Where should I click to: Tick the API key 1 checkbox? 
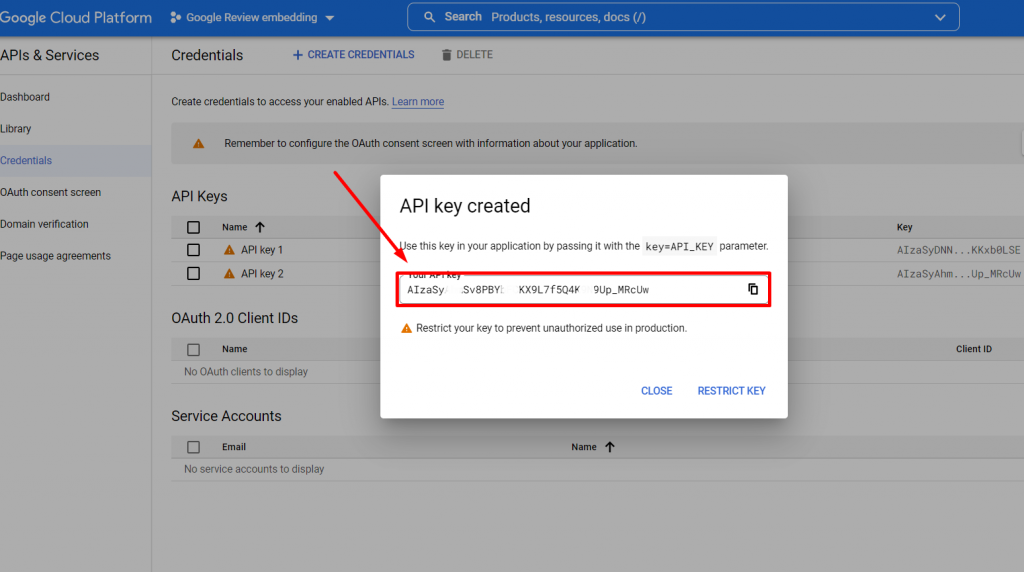click(193, 250)
